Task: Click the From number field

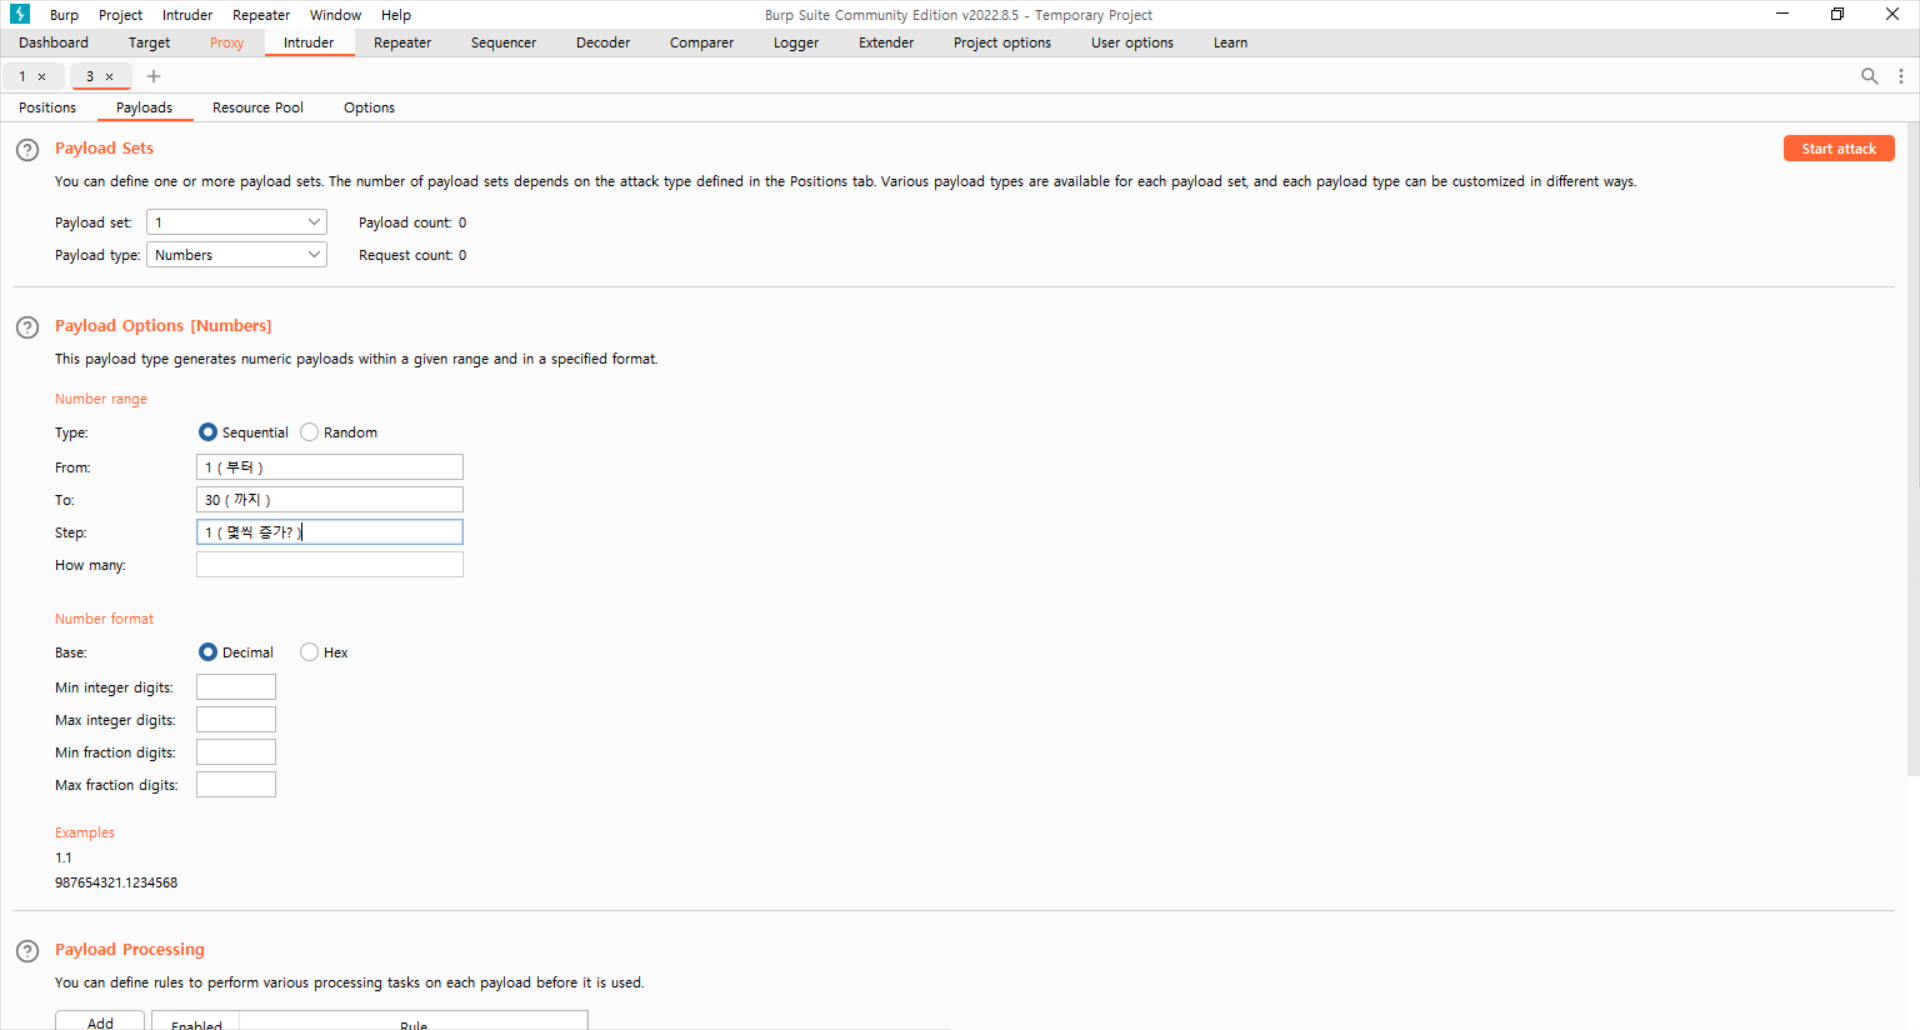Action: [330, 467]
